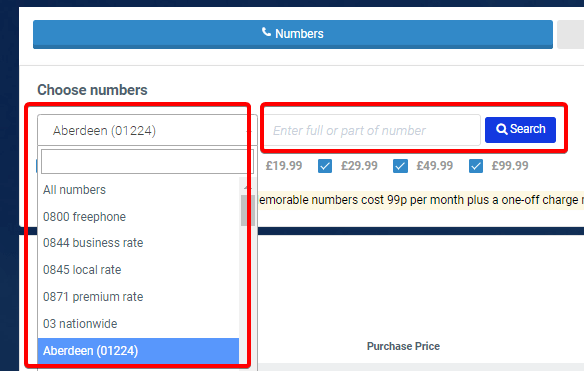Select 0871 premium rate option
This screenshot has width=584, height=371.
(x=138, y=297)
